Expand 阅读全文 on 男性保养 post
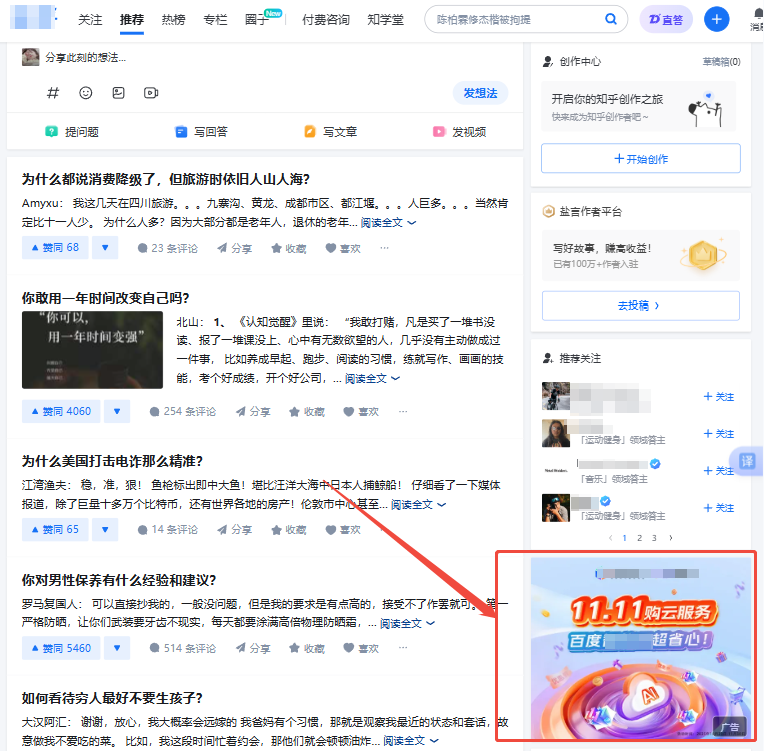This screenshot has height=751, width=764. 407,623
